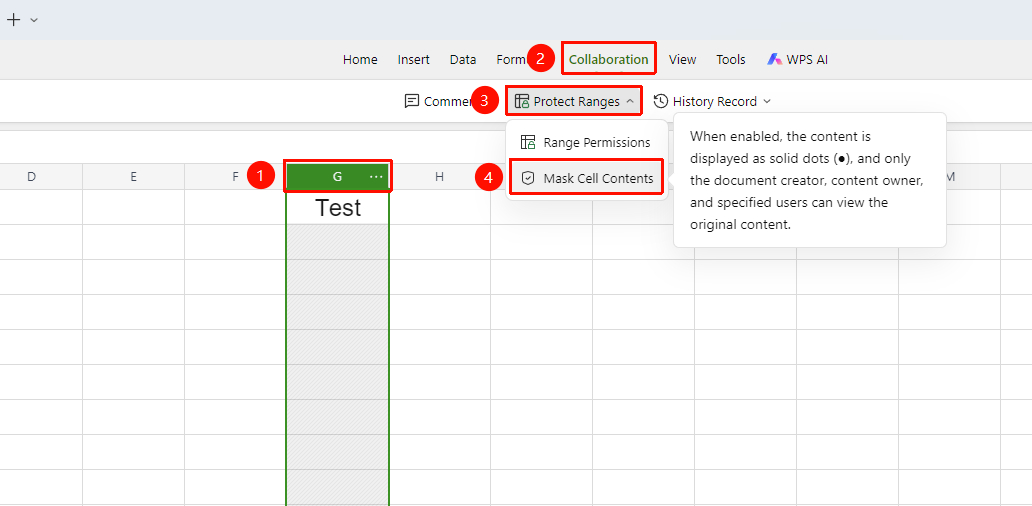The width and height of the screenshot is (1032, 506).
Task: Choose Range Permissions from the menu
Action: point(586,142)
